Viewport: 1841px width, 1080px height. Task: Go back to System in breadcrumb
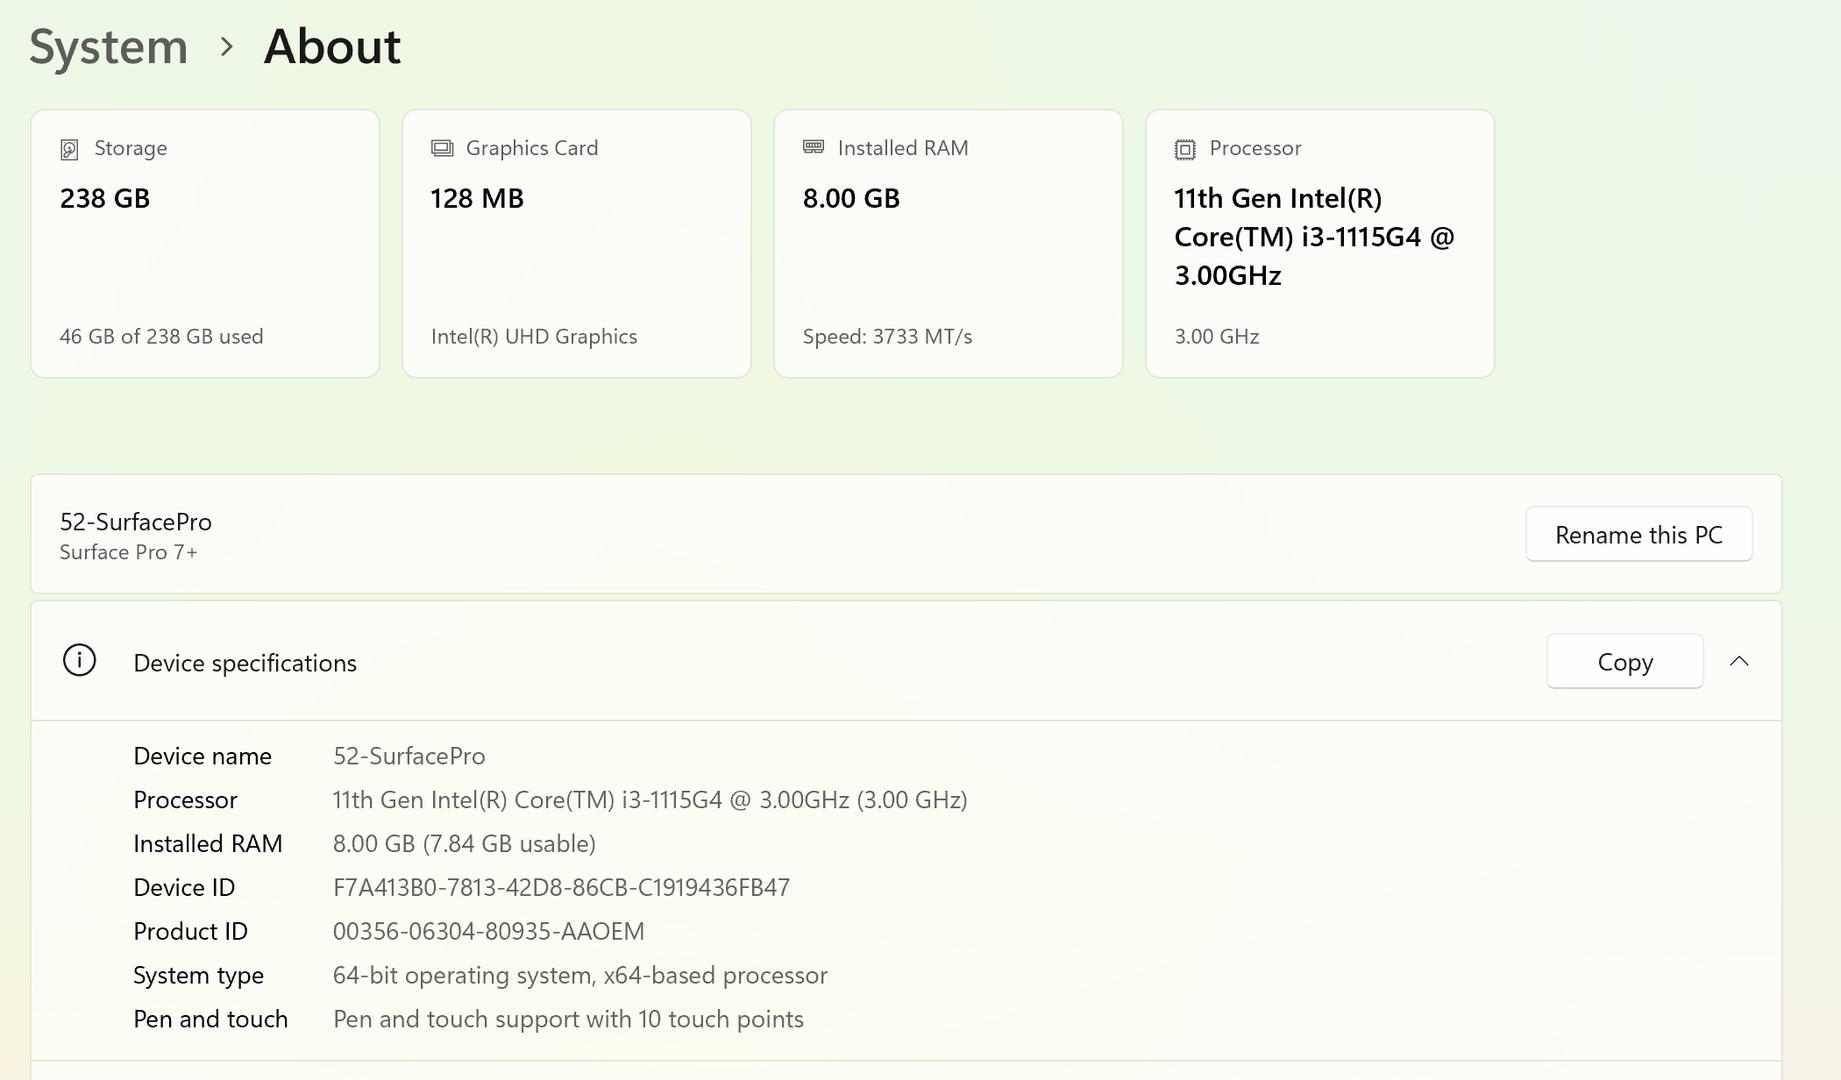108,47
